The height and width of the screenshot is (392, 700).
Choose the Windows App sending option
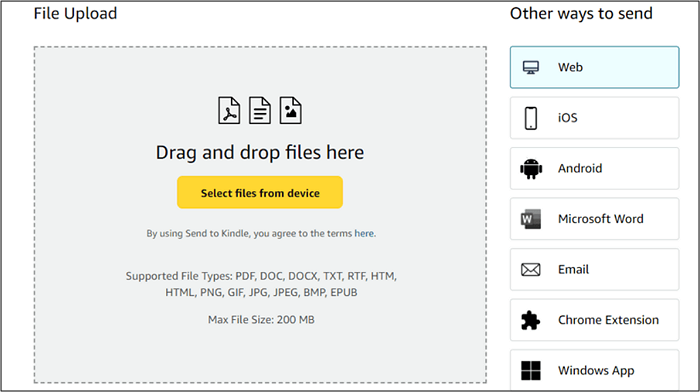595,370
